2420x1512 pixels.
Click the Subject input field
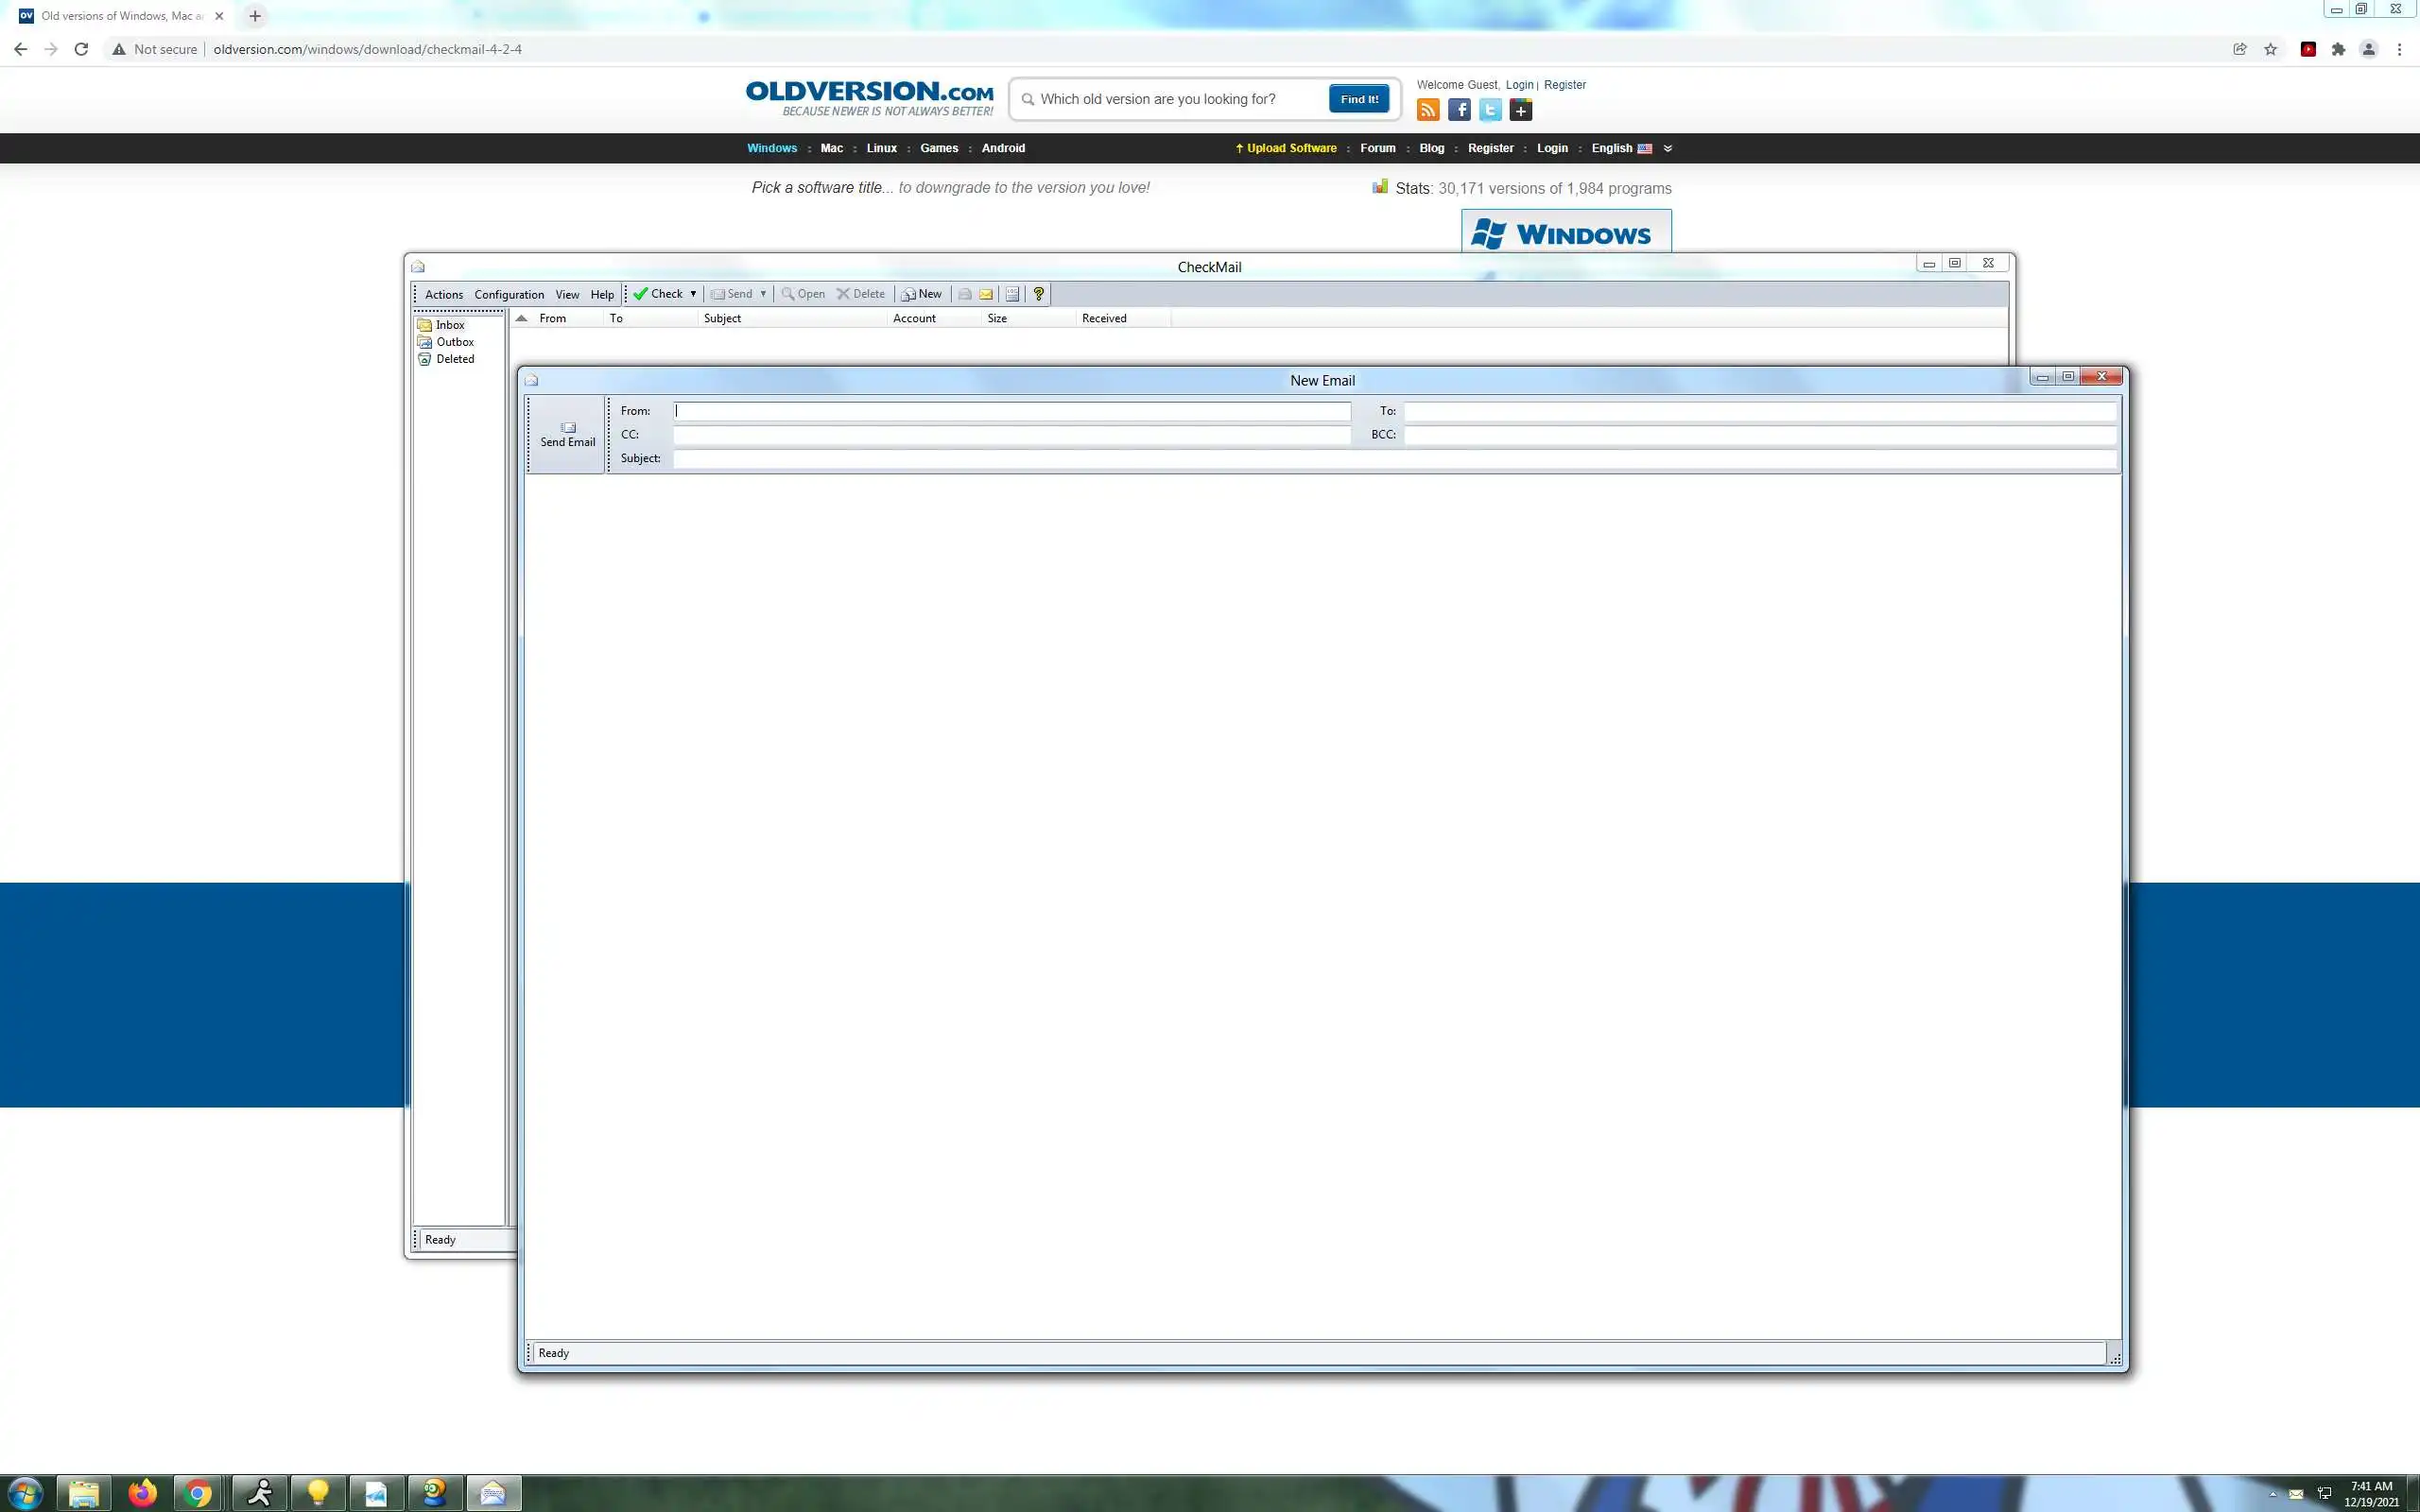click(x=1394, y=459)
